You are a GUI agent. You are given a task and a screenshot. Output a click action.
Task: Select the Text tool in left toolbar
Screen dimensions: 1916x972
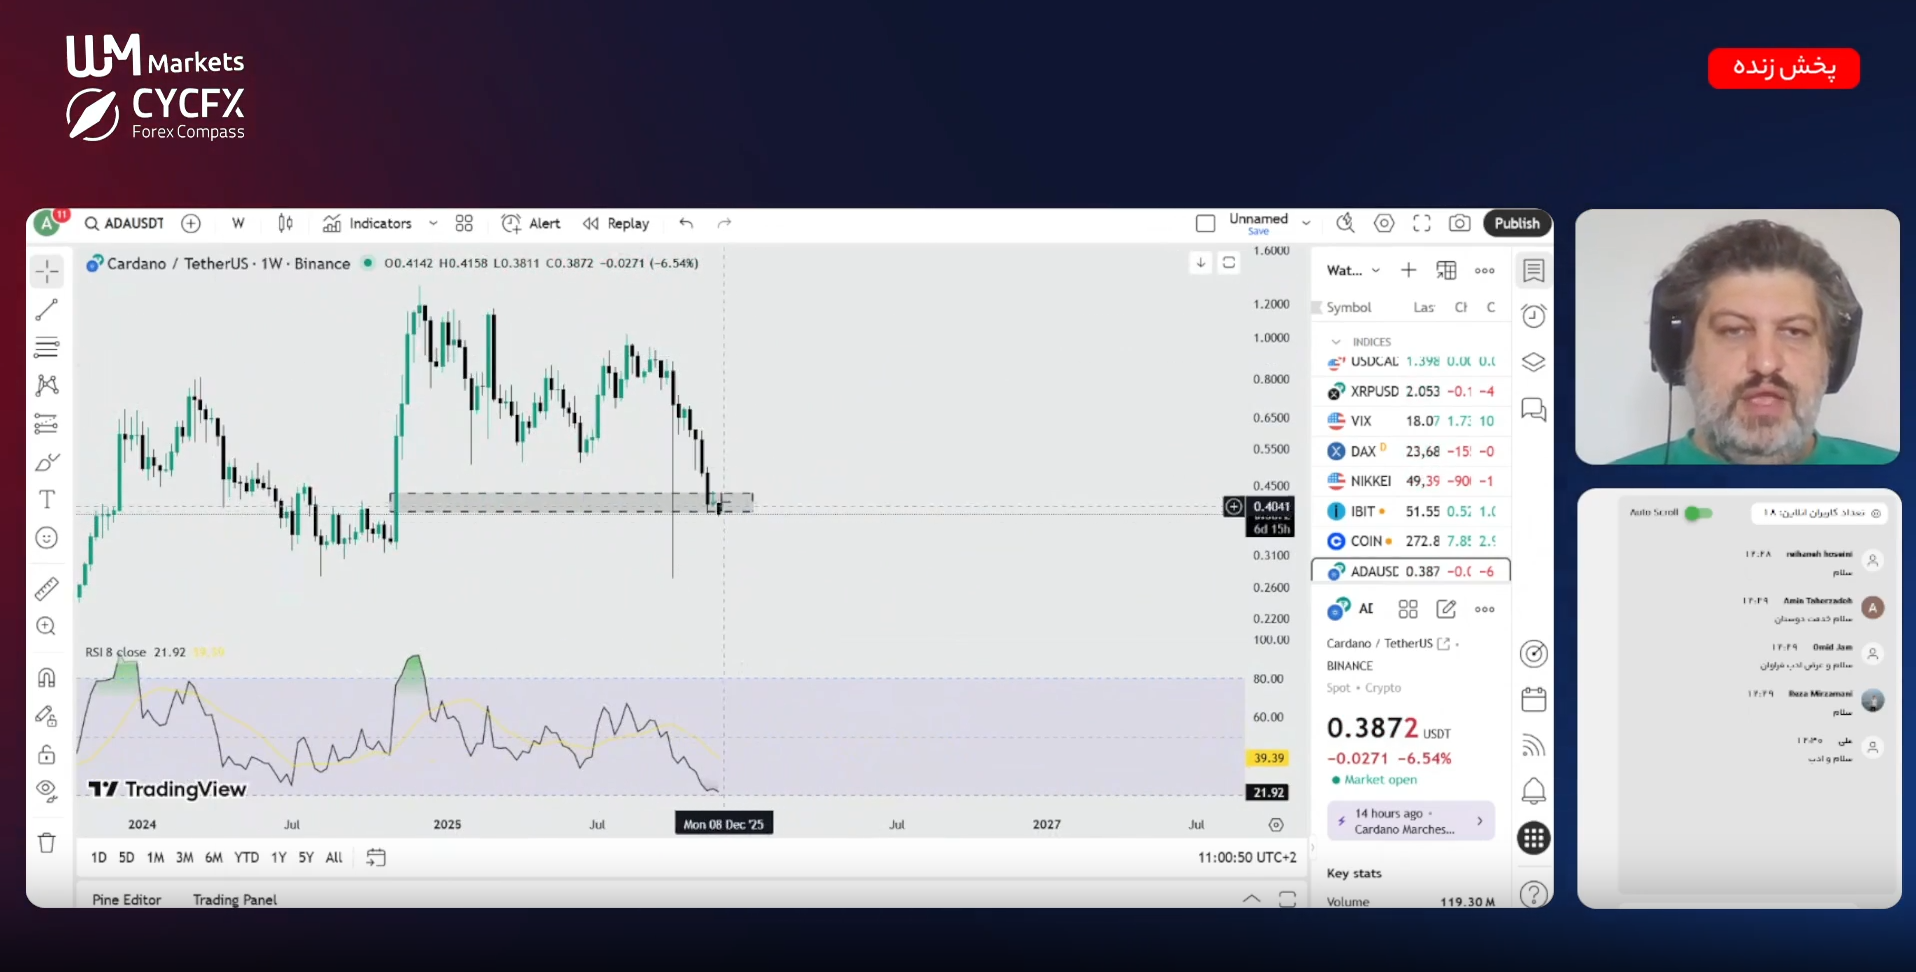(x=47, y=499)
